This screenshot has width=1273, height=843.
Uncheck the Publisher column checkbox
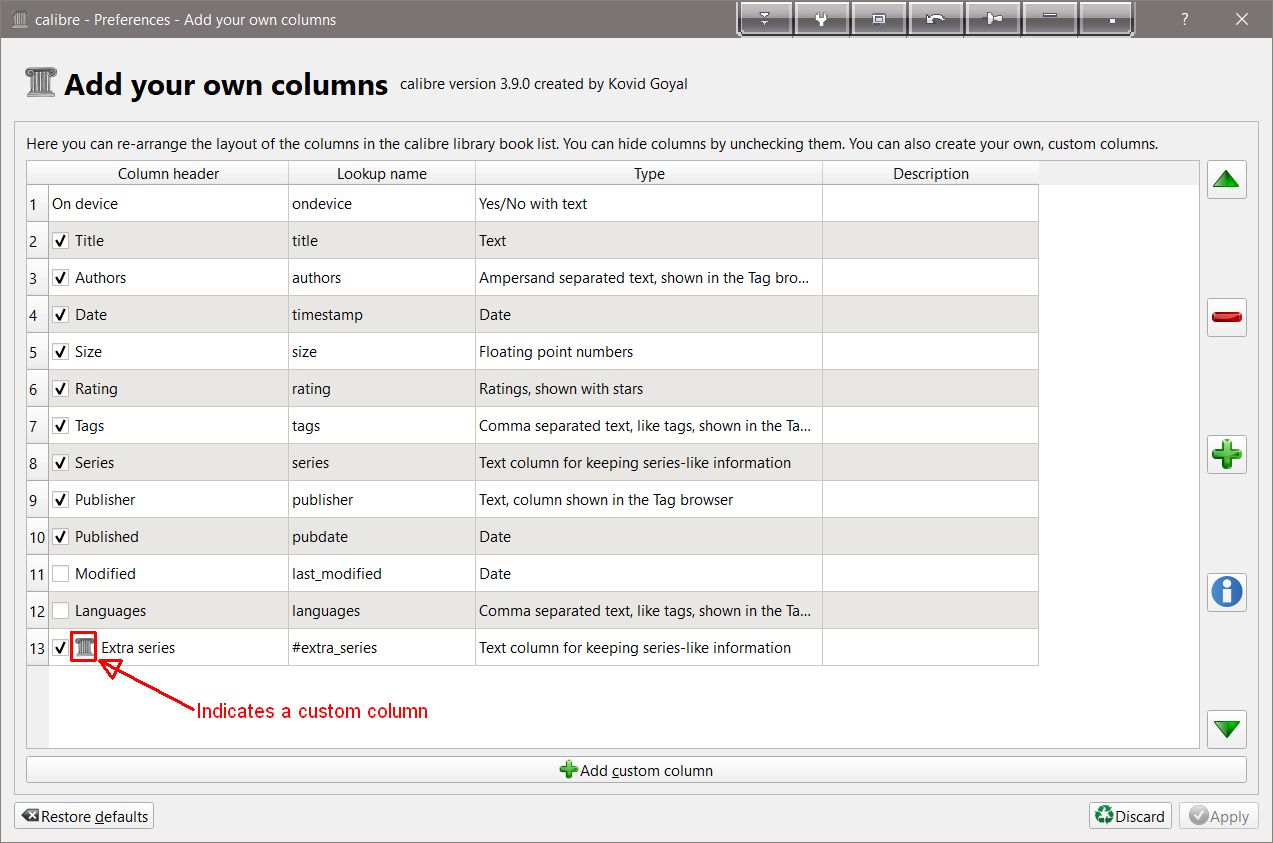point(61,500)
